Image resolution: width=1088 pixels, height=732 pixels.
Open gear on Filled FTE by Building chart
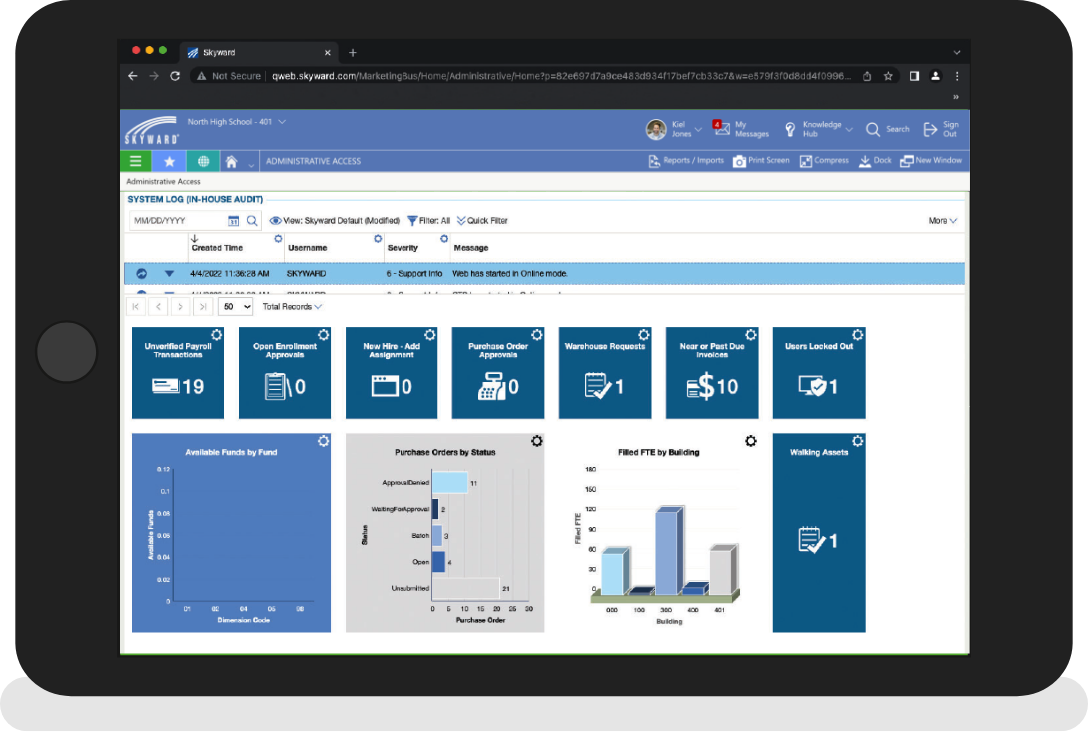coord(751,441)
